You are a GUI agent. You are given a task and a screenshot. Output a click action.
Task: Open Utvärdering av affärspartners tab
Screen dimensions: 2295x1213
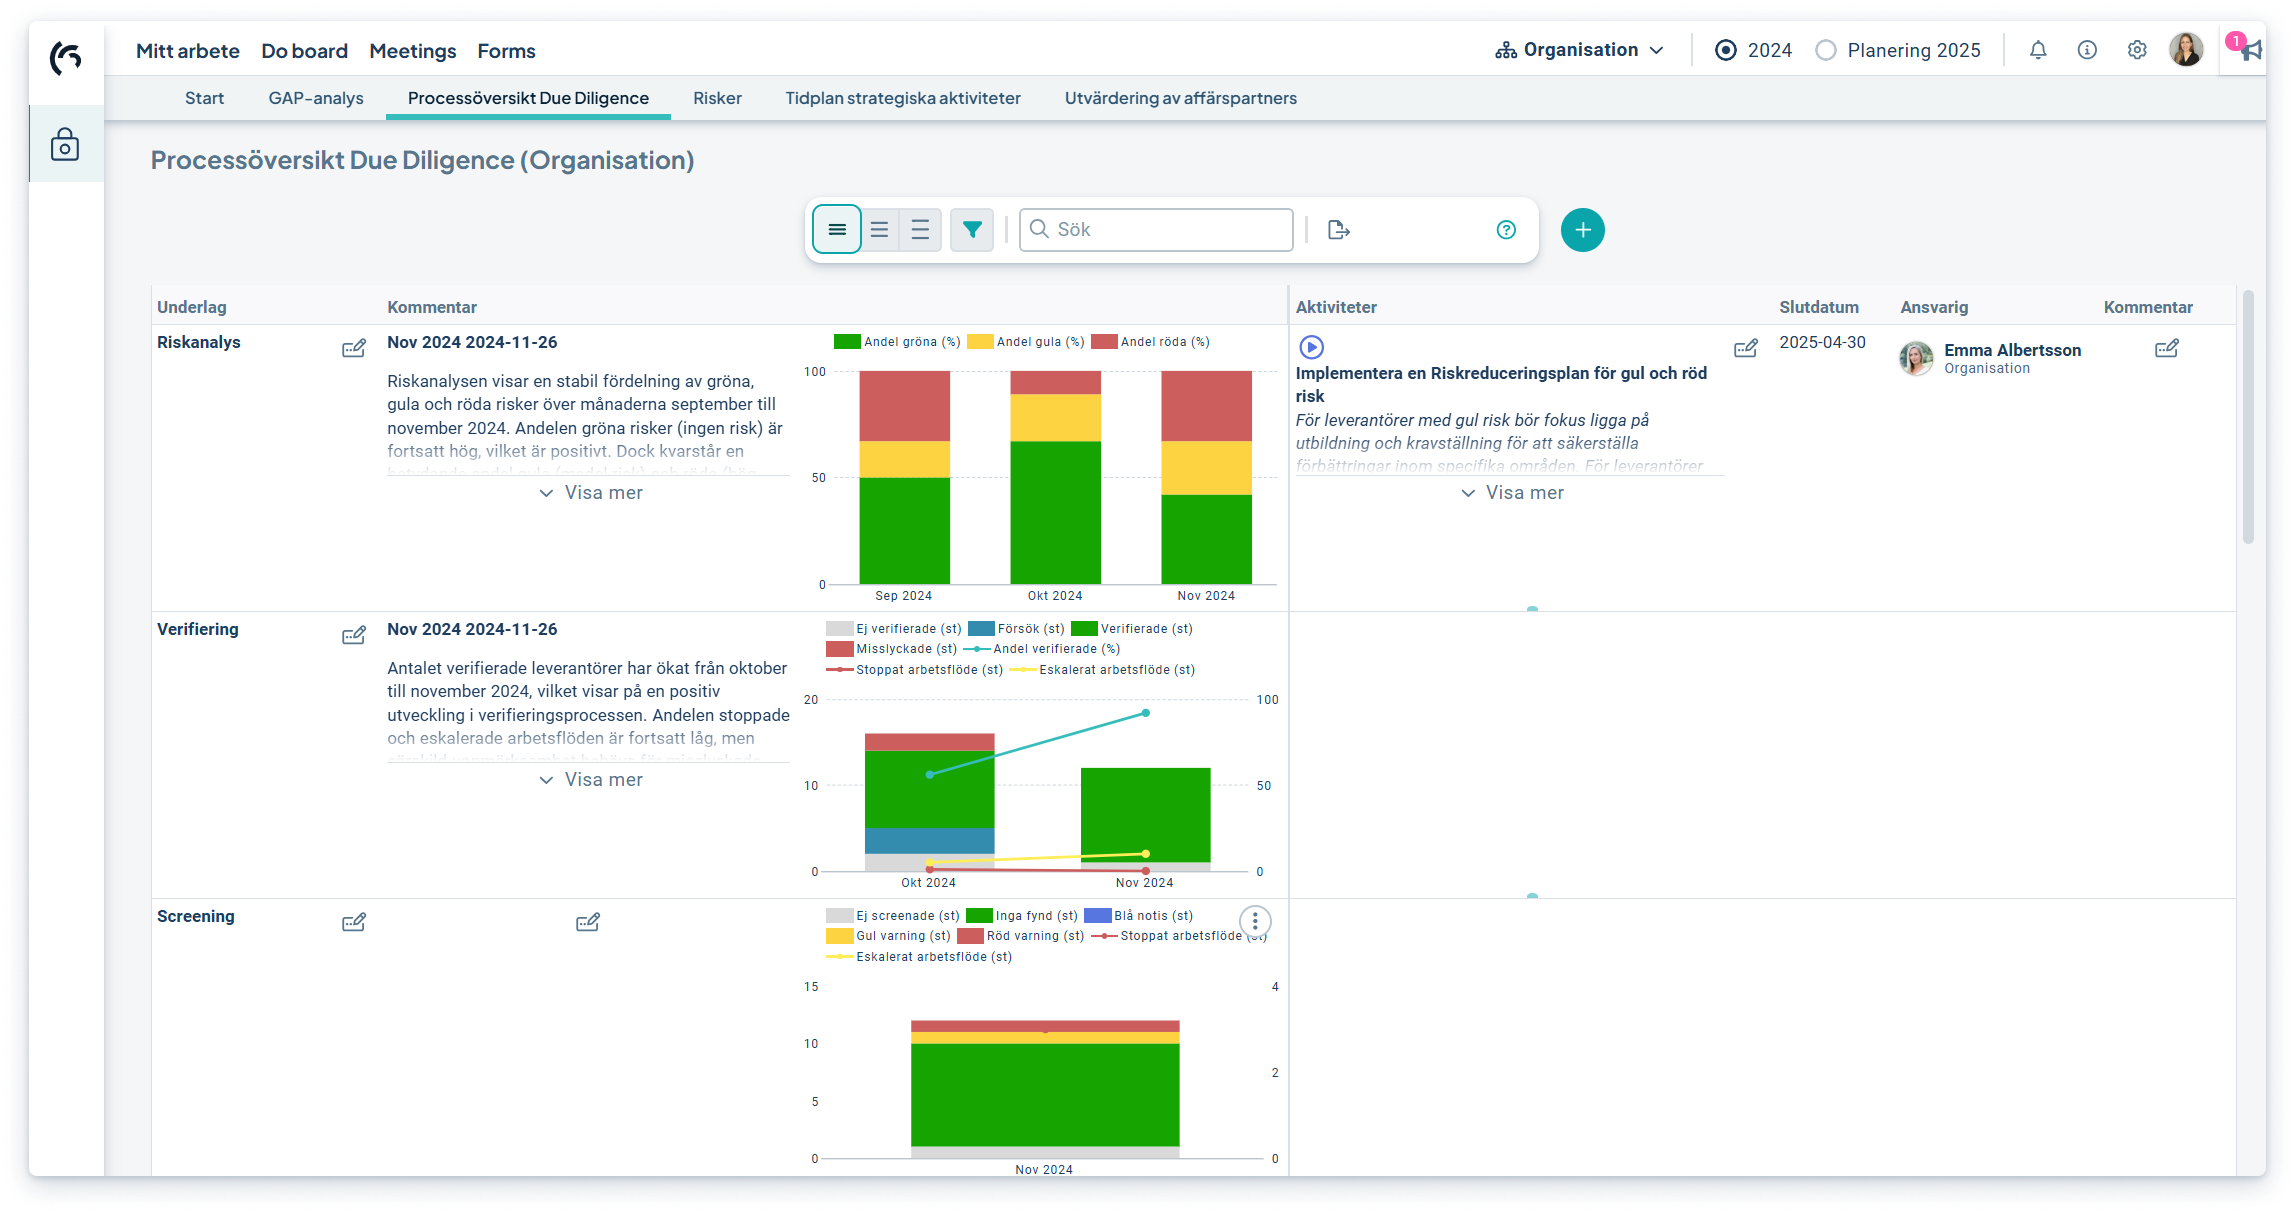[1181, 98]
